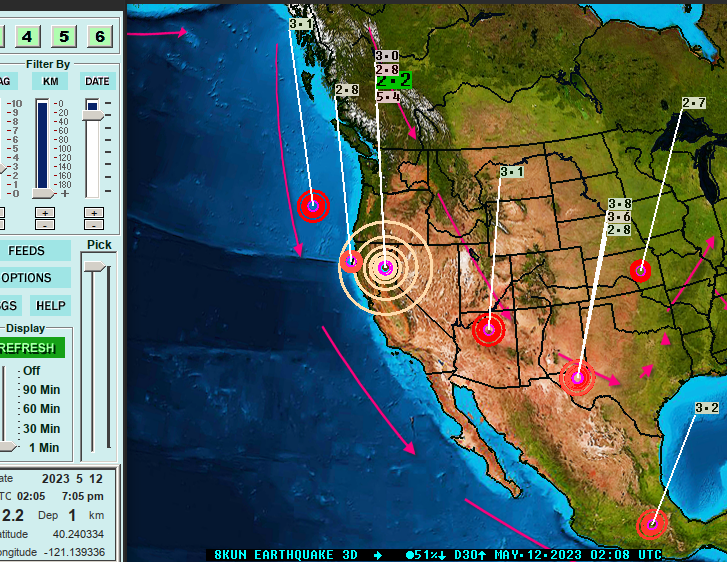Click the longitude value -121.139336
This screenshot has height=562, width=727.
click(x=74, y=552)
